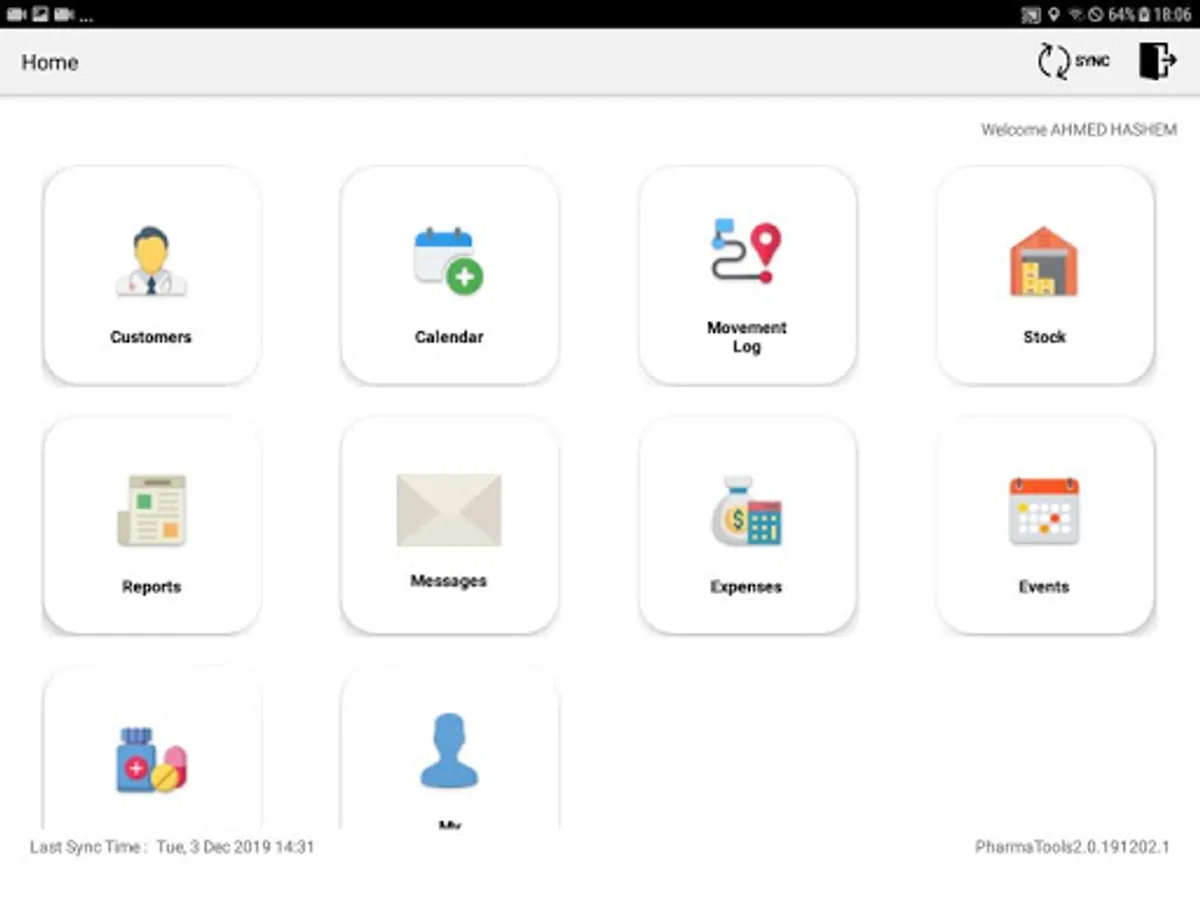Screen dimensions: 1200x900
Task: Open the Stock warehouse icon tile
Action: coord(1045,274)
